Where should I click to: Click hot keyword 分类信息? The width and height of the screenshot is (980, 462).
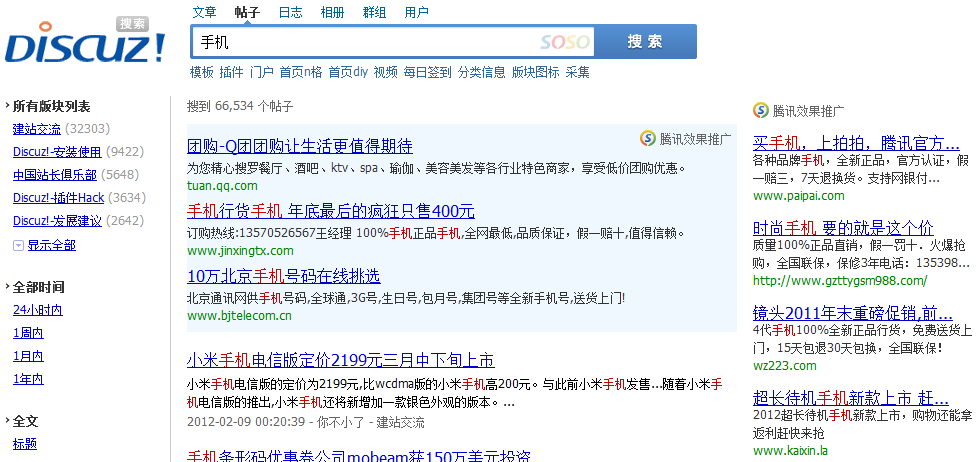pyautogui.click(x=481, y=73)
